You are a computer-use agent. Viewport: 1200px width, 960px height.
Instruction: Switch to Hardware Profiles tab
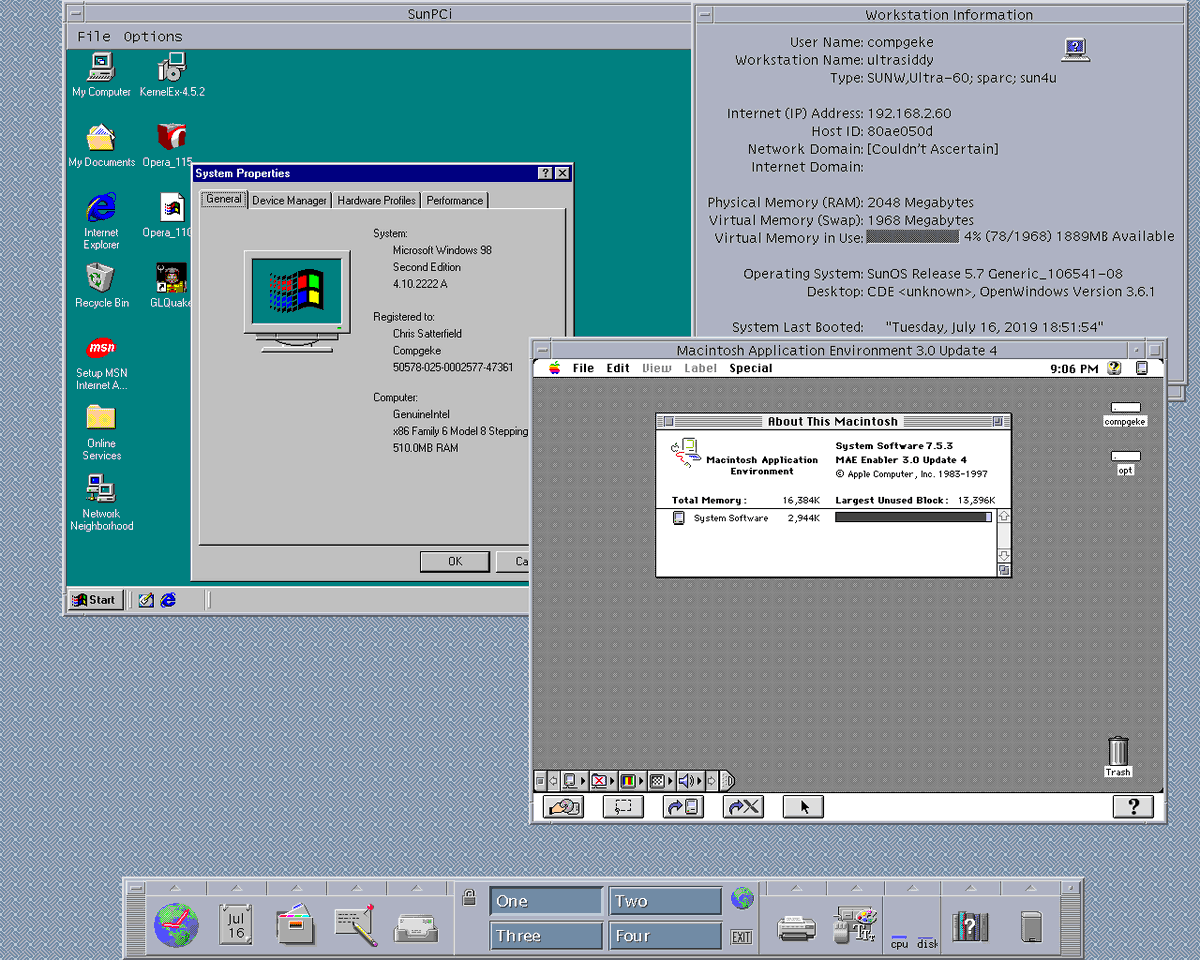(376, 200)
